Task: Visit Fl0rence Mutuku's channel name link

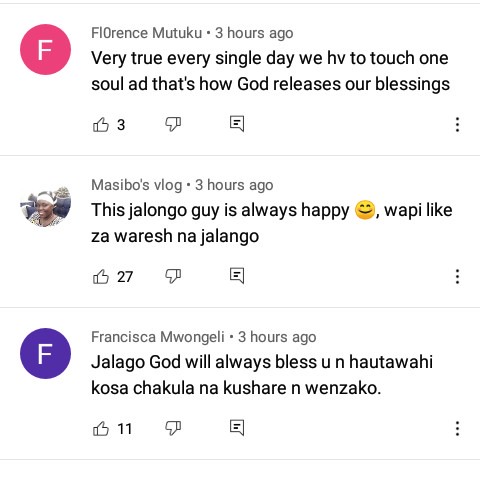Action: [x=147, y=33]
